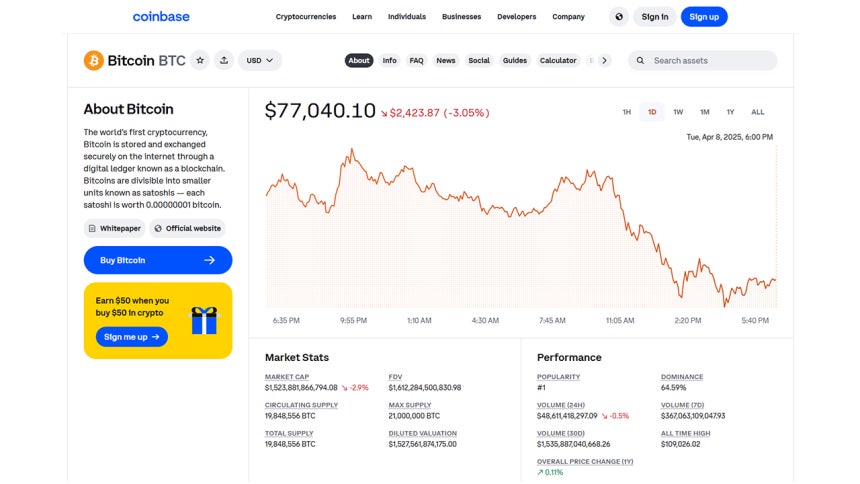Select the 1H chart range
Screen dimensions: 860x484
[626, 112]
